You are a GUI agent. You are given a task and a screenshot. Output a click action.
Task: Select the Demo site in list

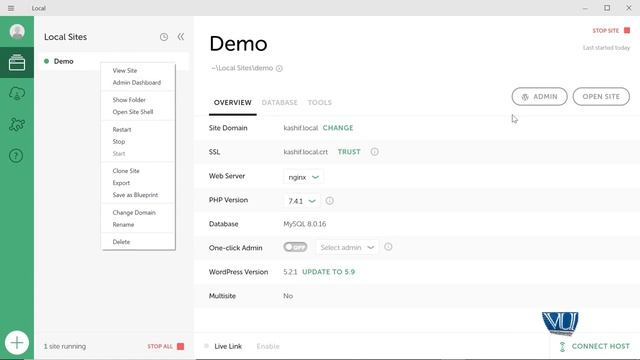(114, 61)
